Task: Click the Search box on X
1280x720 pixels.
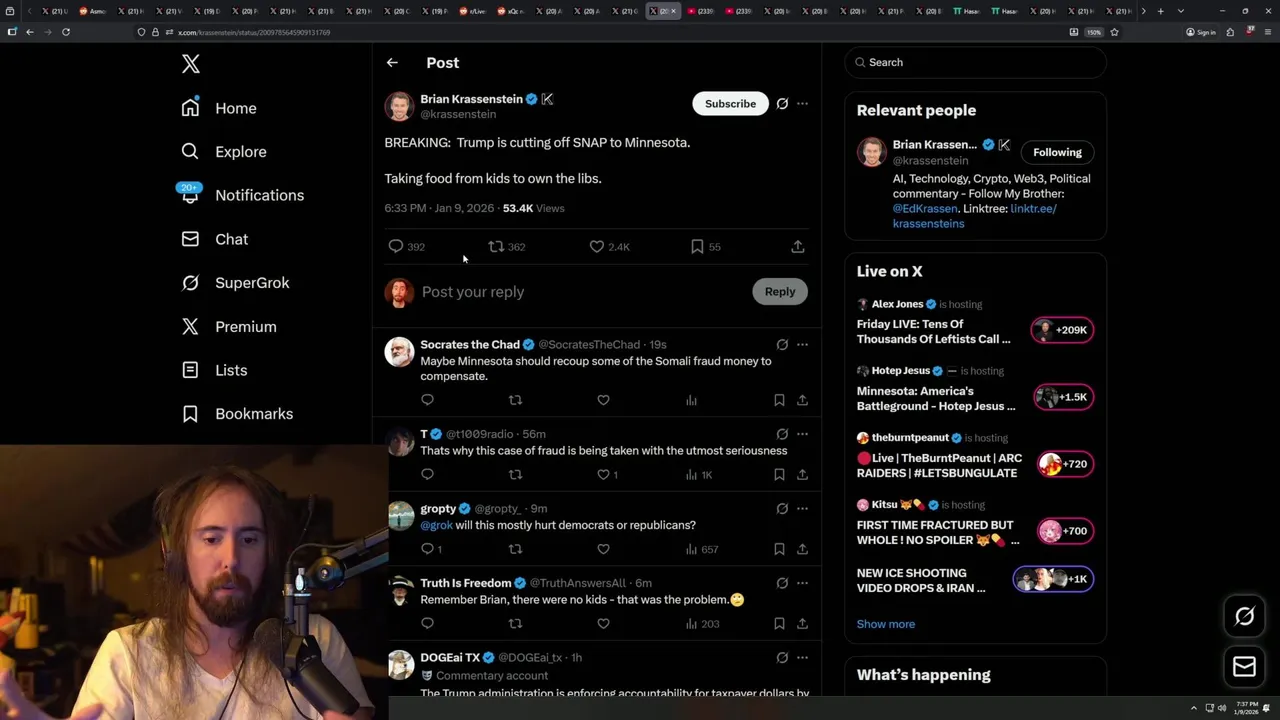Action: point(975,62)
